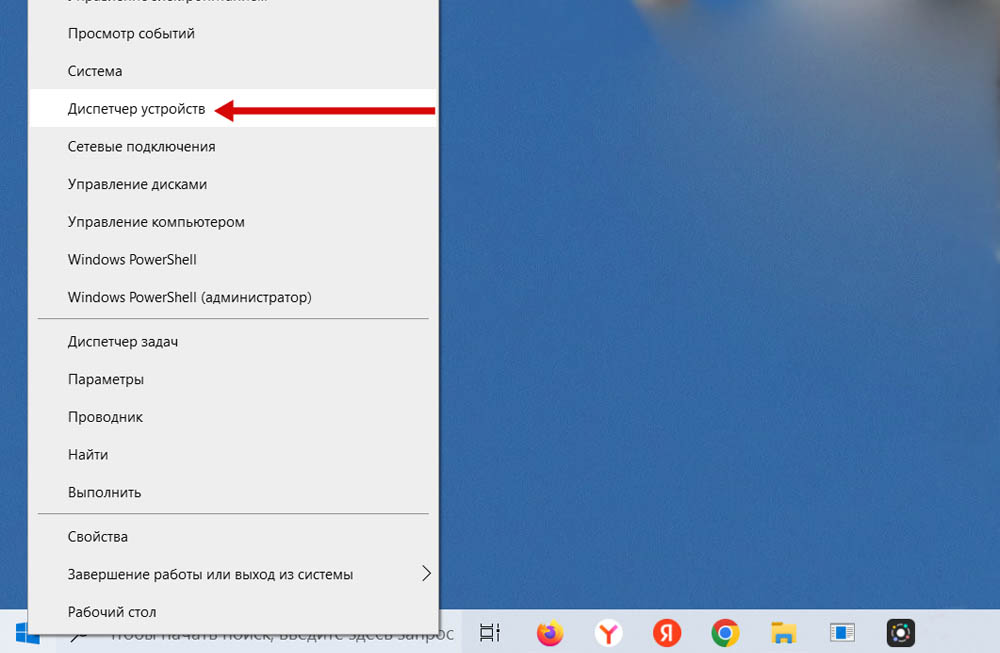Show the desktop via Рабочий стол
Screen dimensions: 1000x653
tap(233, 612)
